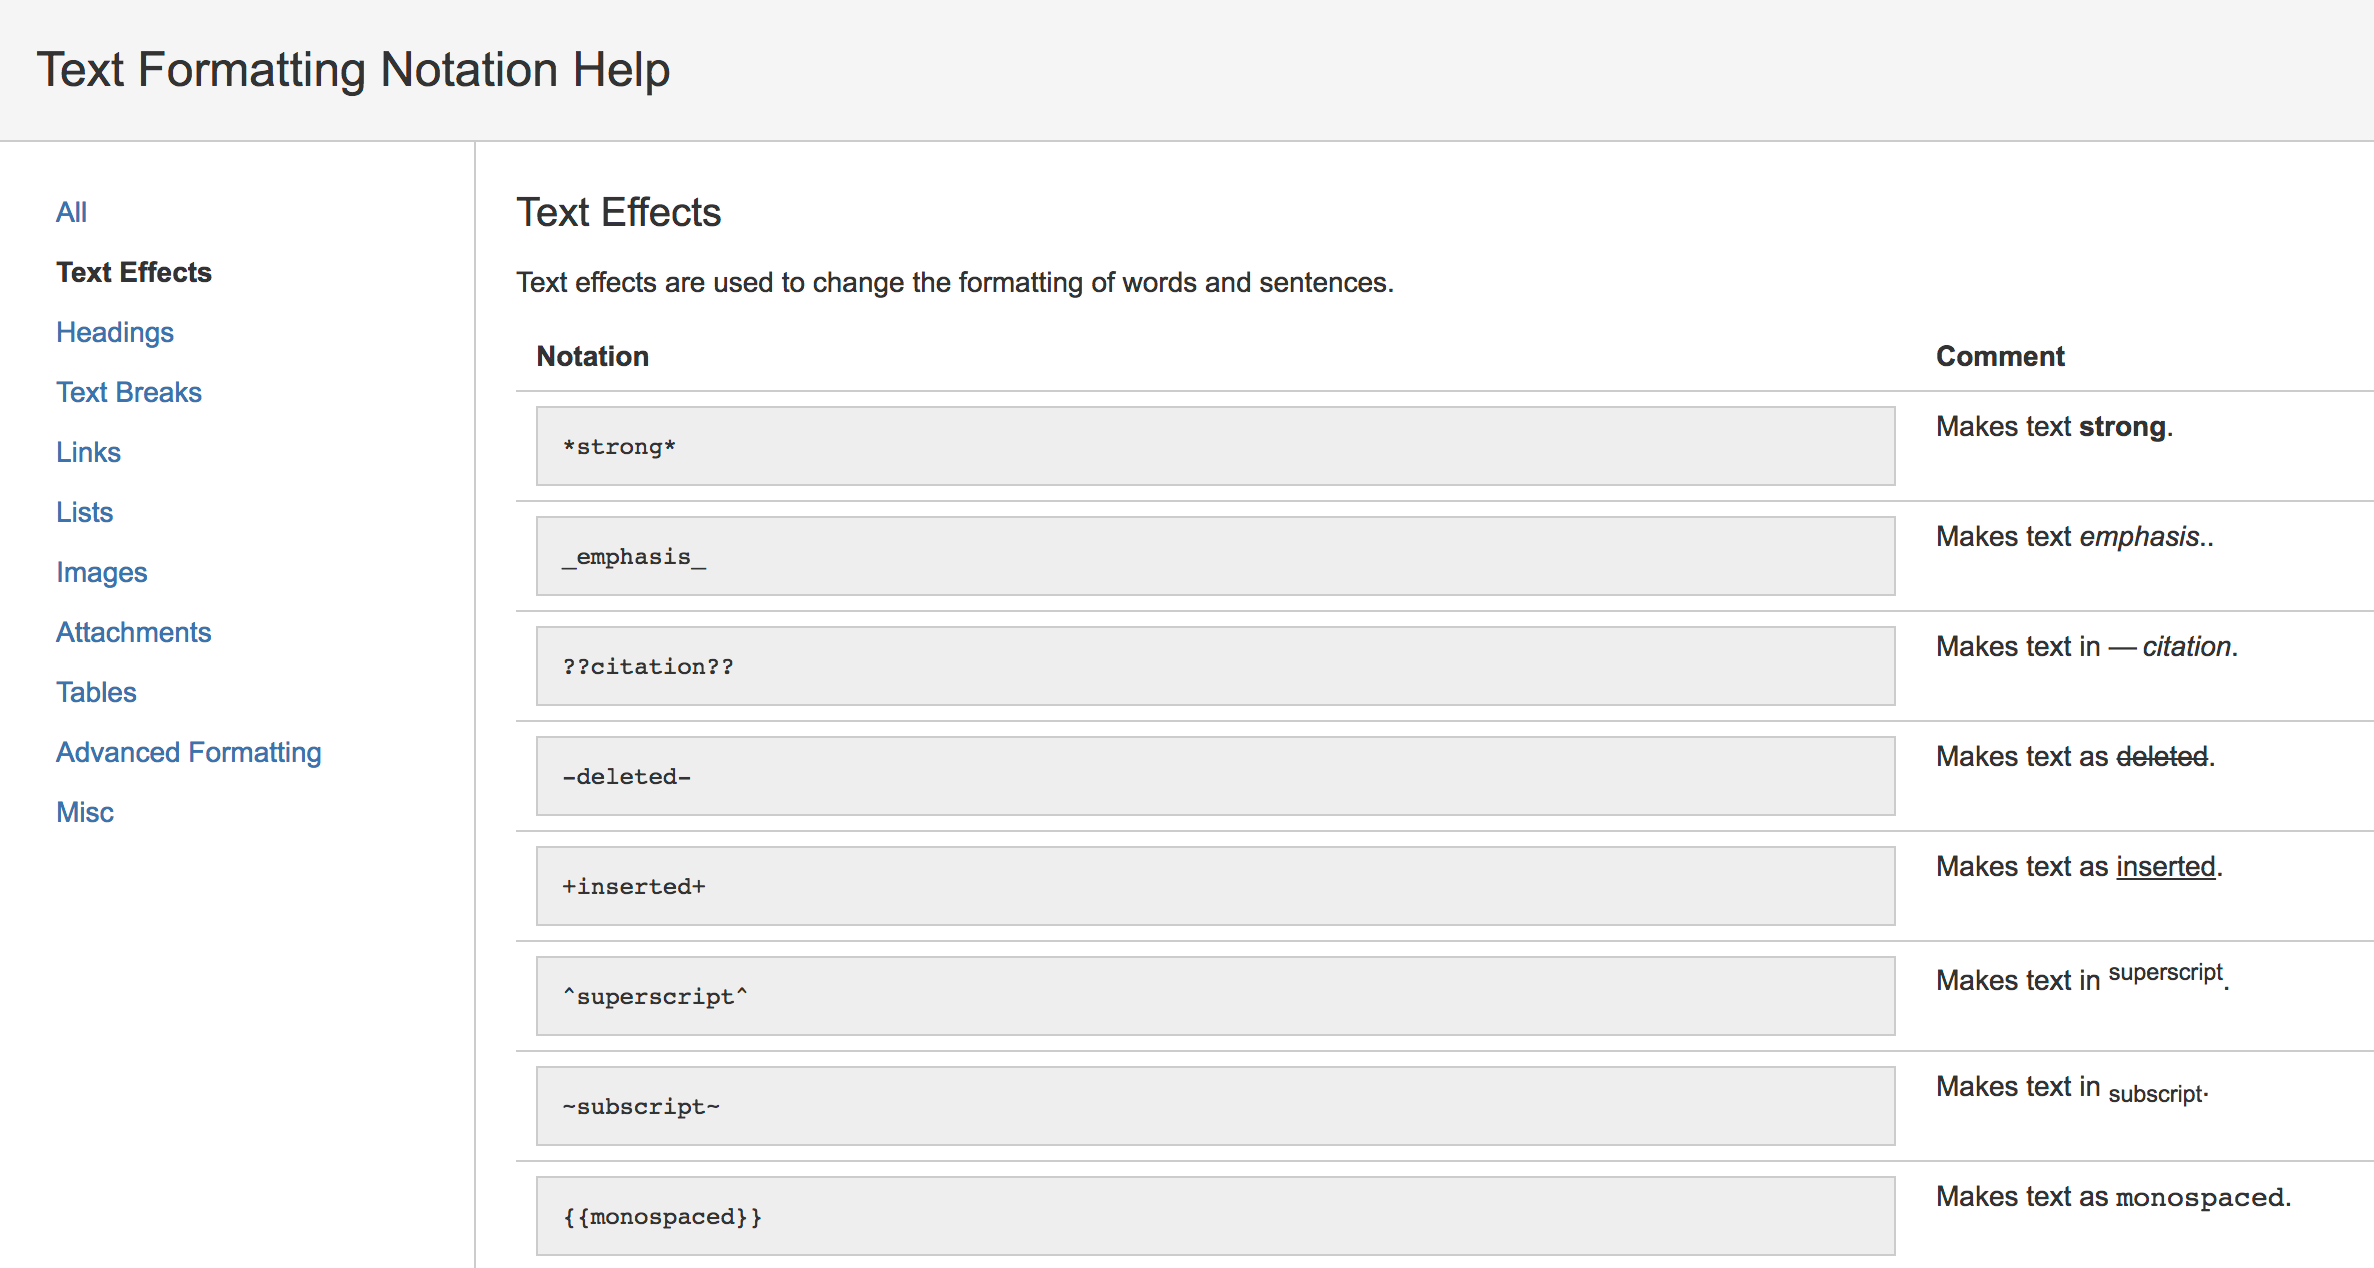Open the Images help section

[x=101, y=571]
